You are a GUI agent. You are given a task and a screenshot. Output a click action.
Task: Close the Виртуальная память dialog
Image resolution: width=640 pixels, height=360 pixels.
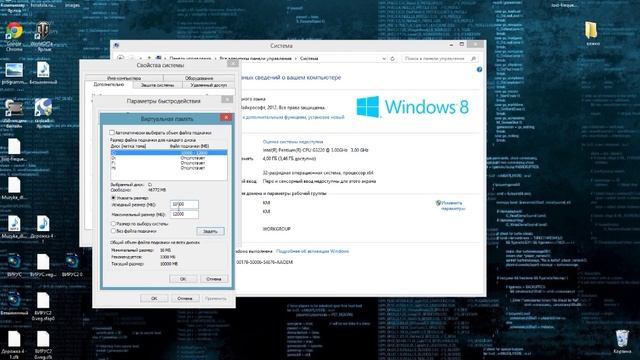tap(226, 117)
